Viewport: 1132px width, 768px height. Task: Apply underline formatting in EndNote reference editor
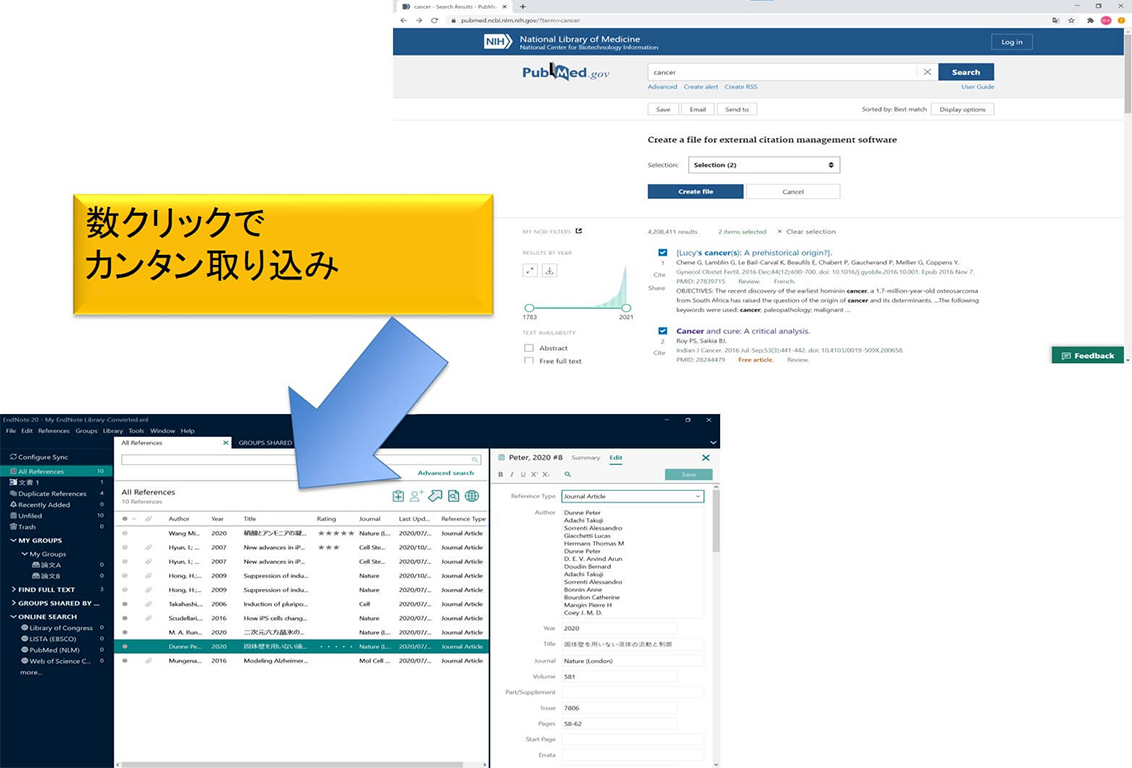pos(523,474)
